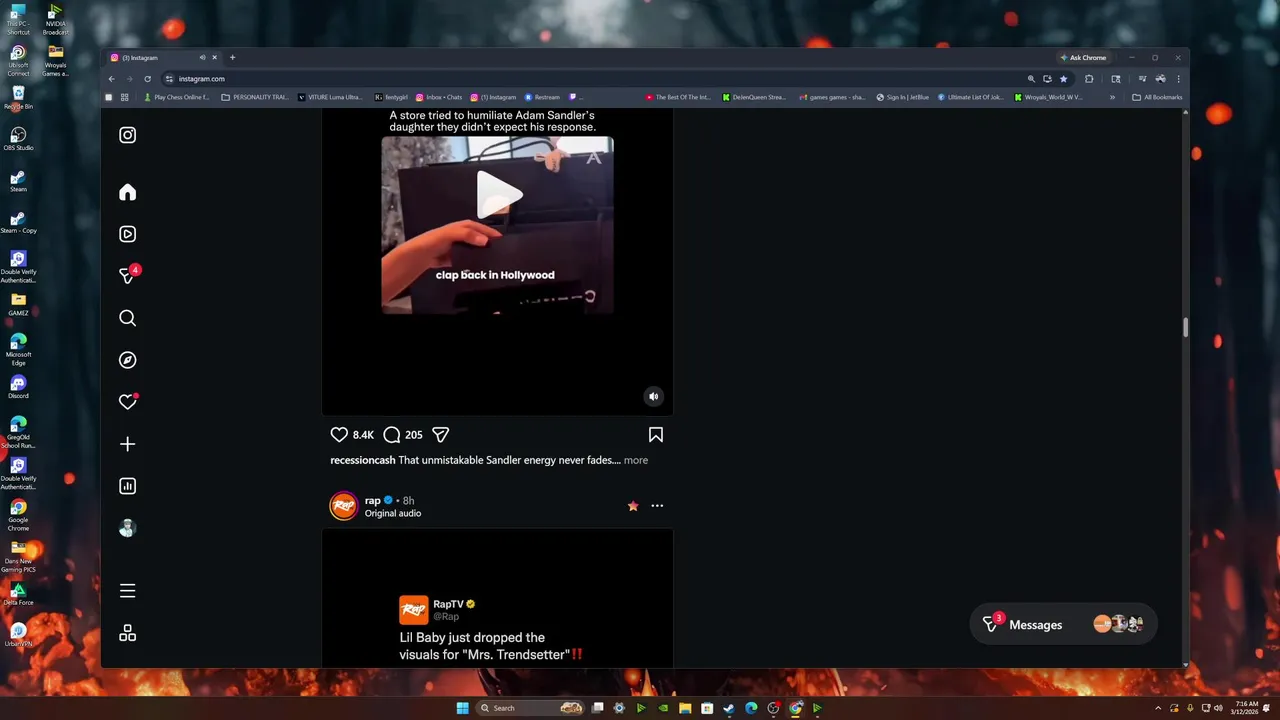The width and height of the screenshot is (1280, 720).
Task: Open Delta Force desktop shortcut
Action: (18, 593)
